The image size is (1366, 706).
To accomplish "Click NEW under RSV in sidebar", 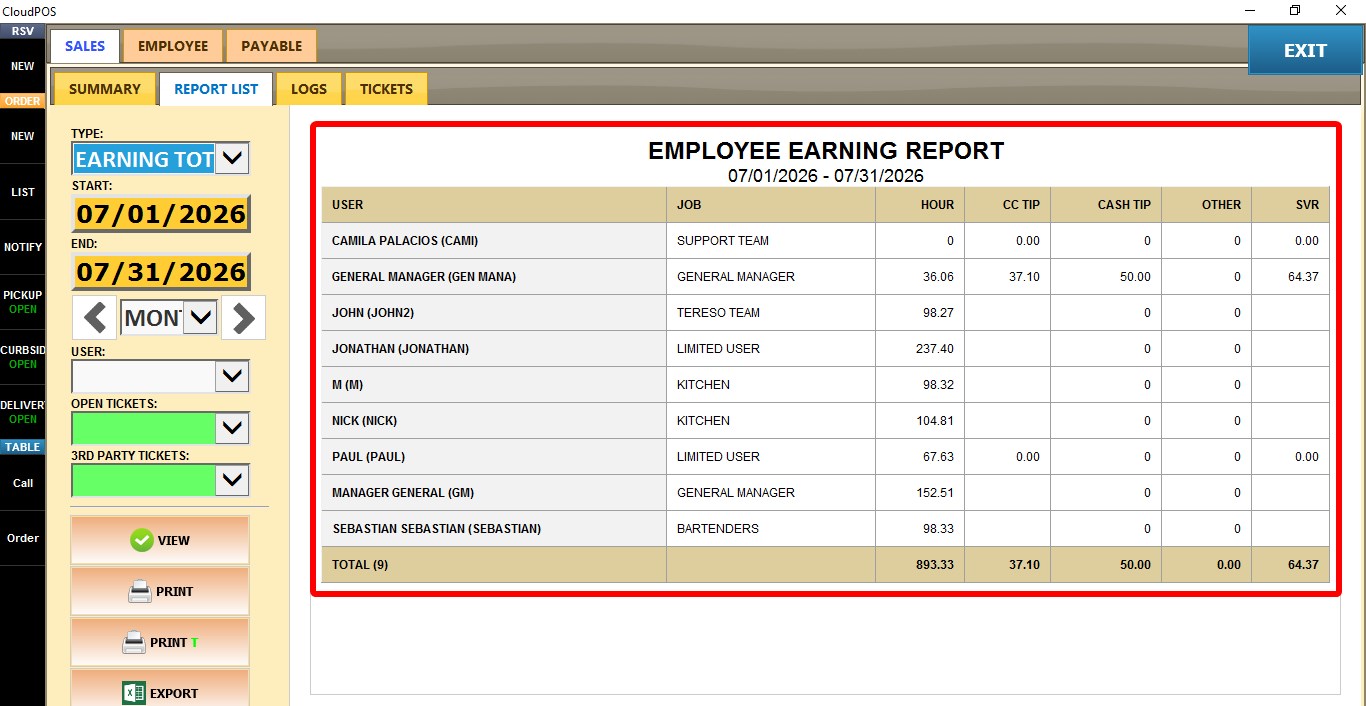I will (22, 66).
